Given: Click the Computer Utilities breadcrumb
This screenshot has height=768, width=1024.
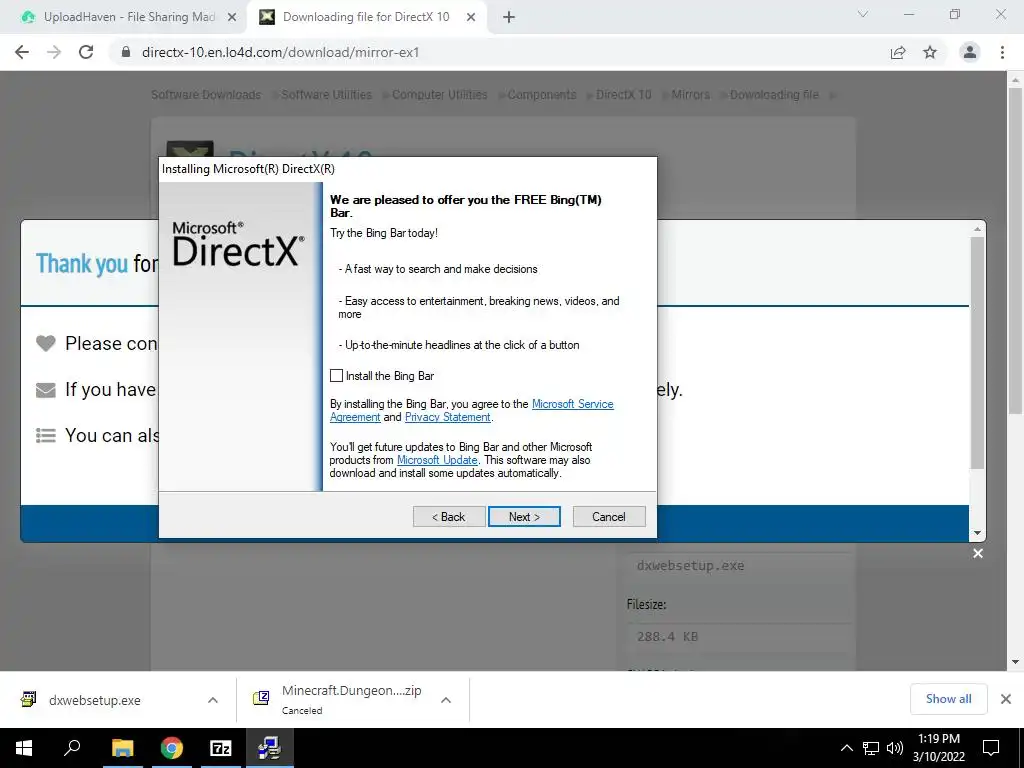Looking at the screenshot, I should click(440, 95).
